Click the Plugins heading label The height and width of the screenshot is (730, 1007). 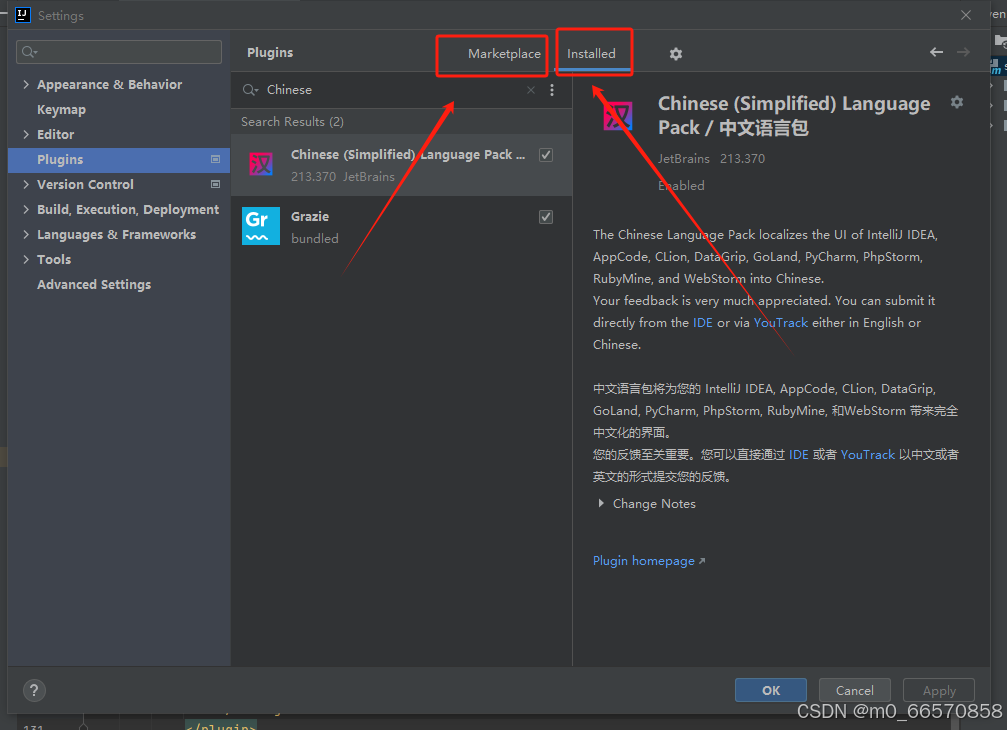click(270, 53)
